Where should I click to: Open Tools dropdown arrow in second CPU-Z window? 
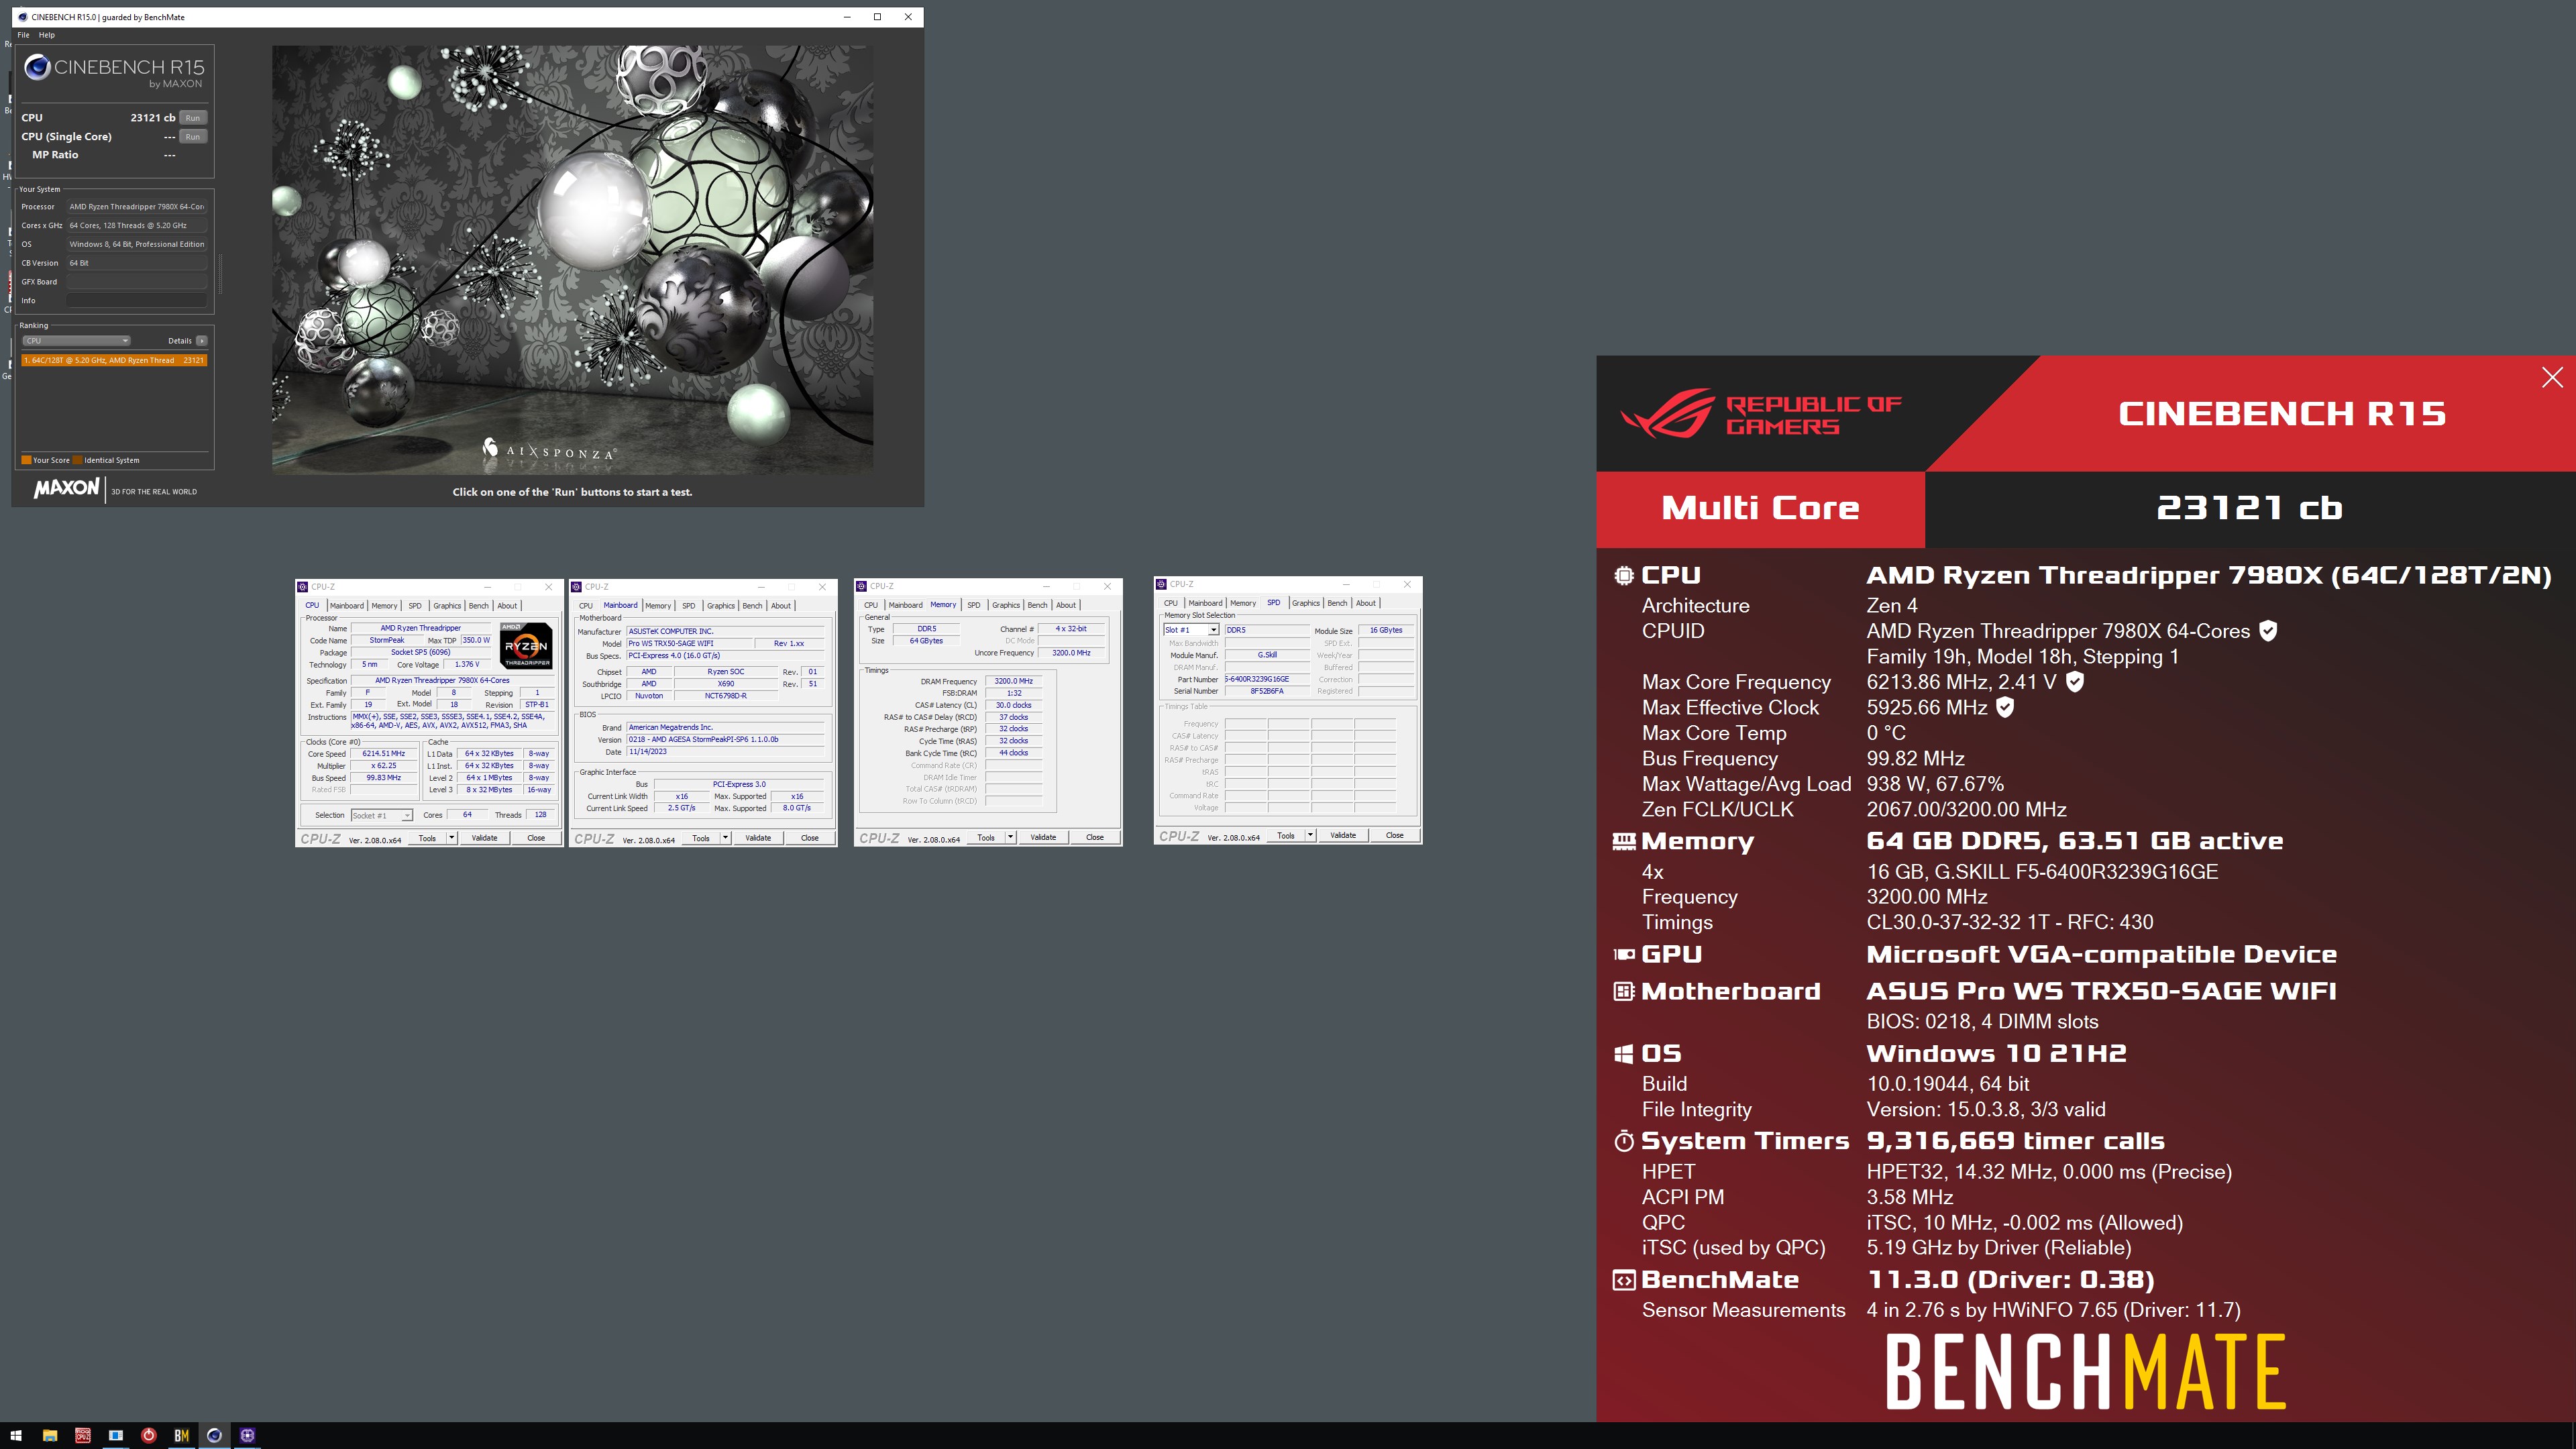(726, 838)
